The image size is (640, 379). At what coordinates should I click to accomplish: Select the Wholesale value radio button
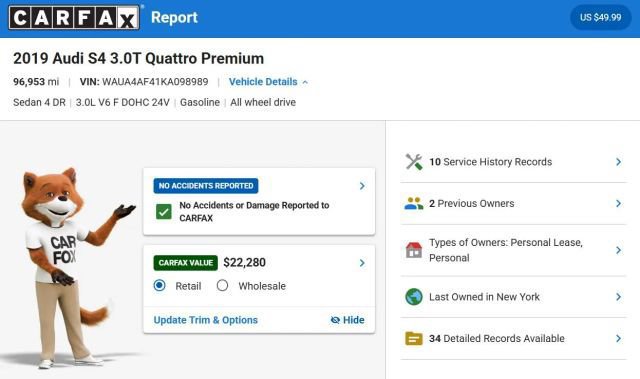(222, 285)
